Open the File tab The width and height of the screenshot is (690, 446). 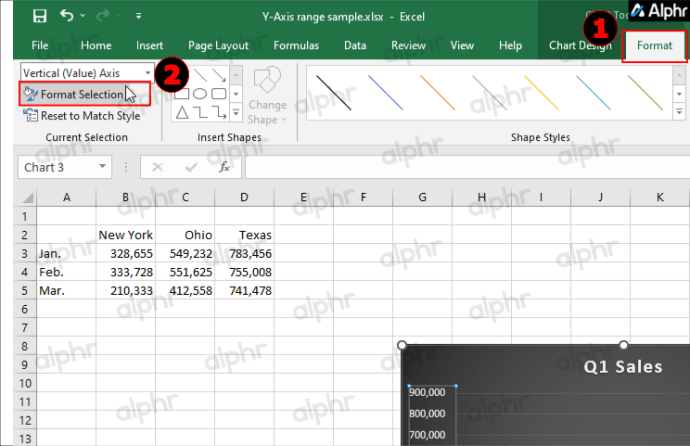(x=40, y=45)
